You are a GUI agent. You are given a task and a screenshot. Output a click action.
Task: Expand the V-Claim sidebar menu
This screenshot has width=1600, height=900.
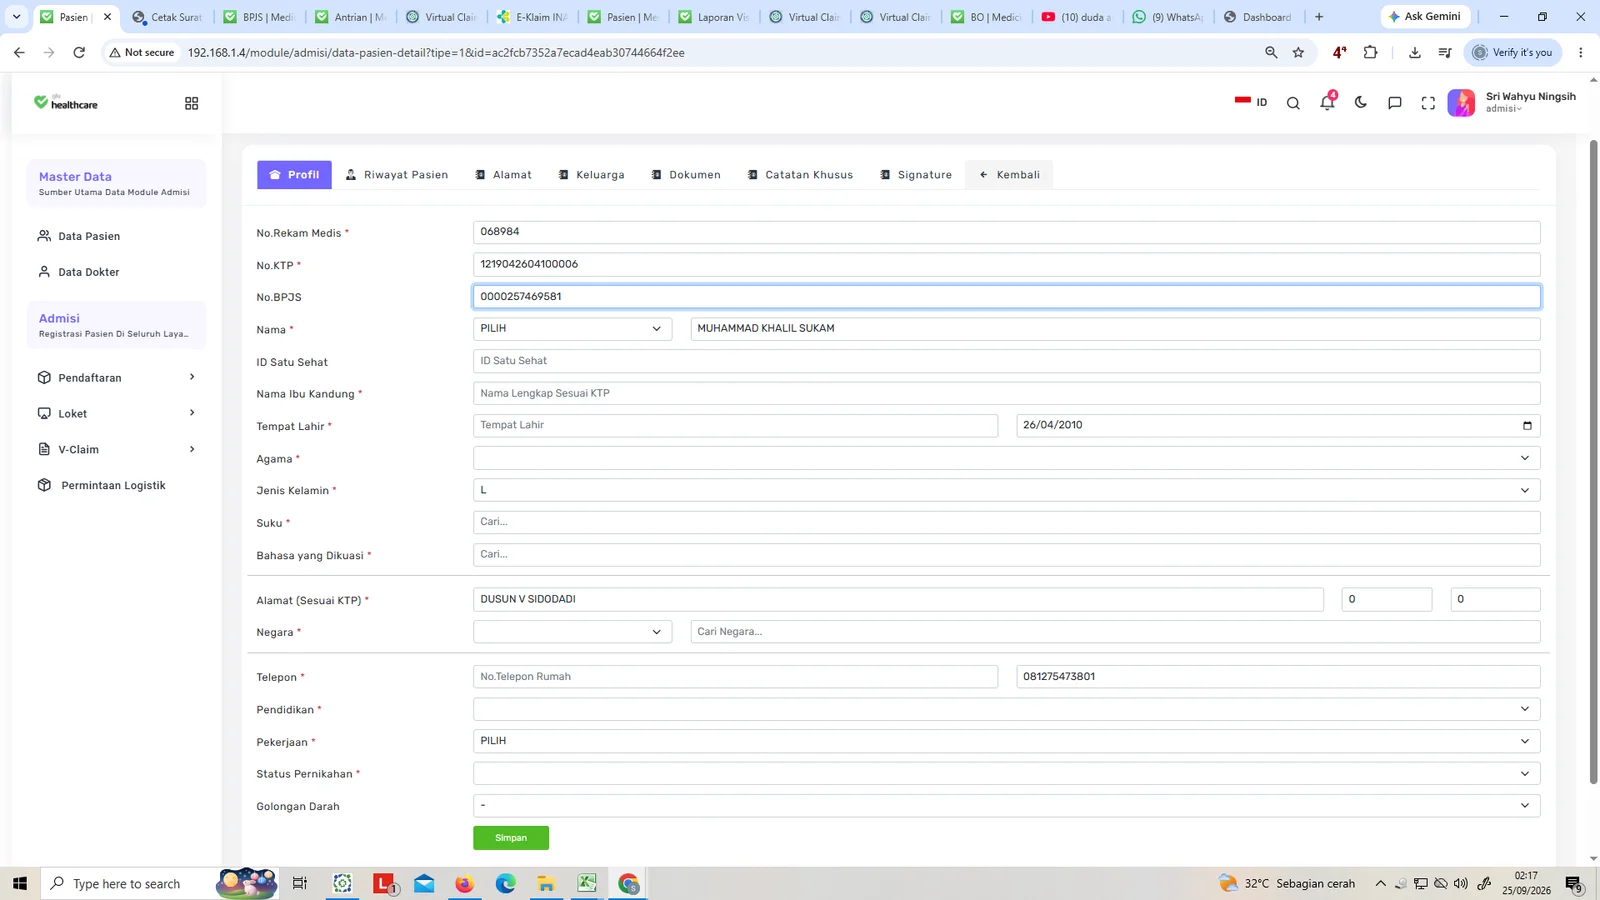point(116,449)
